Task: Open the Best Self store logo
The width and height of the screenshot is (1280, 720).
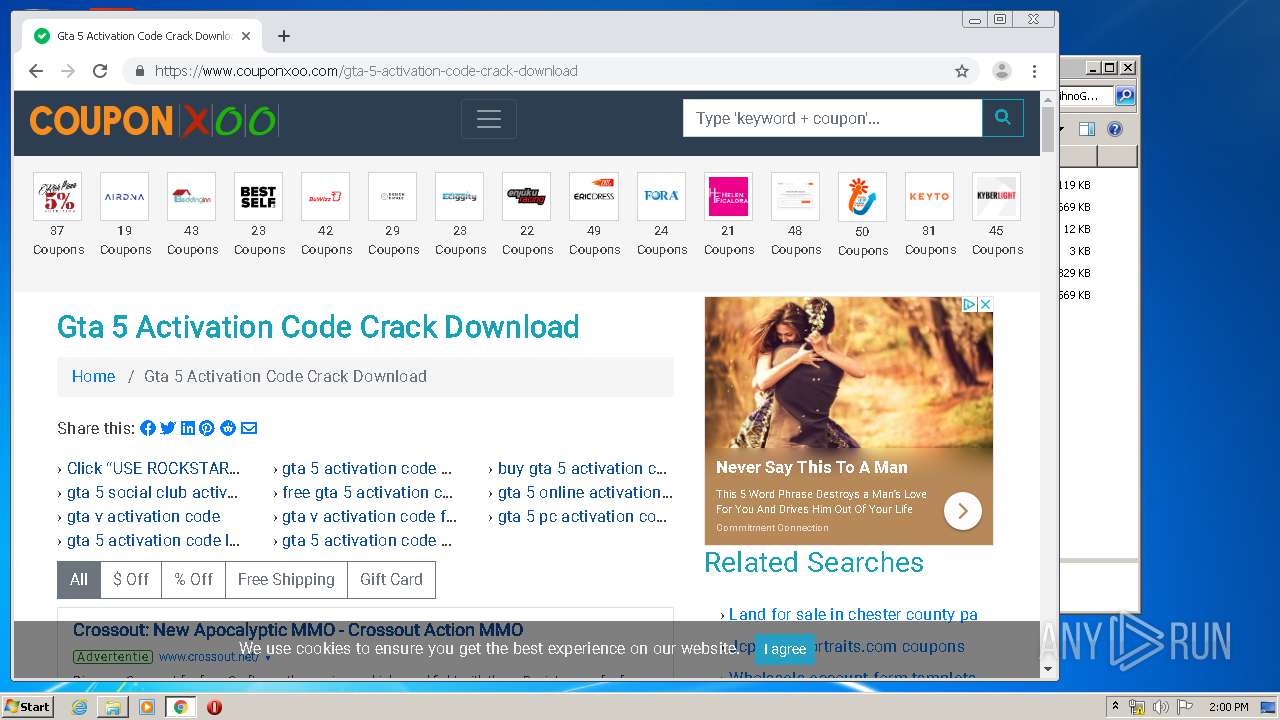Action: 259,196
